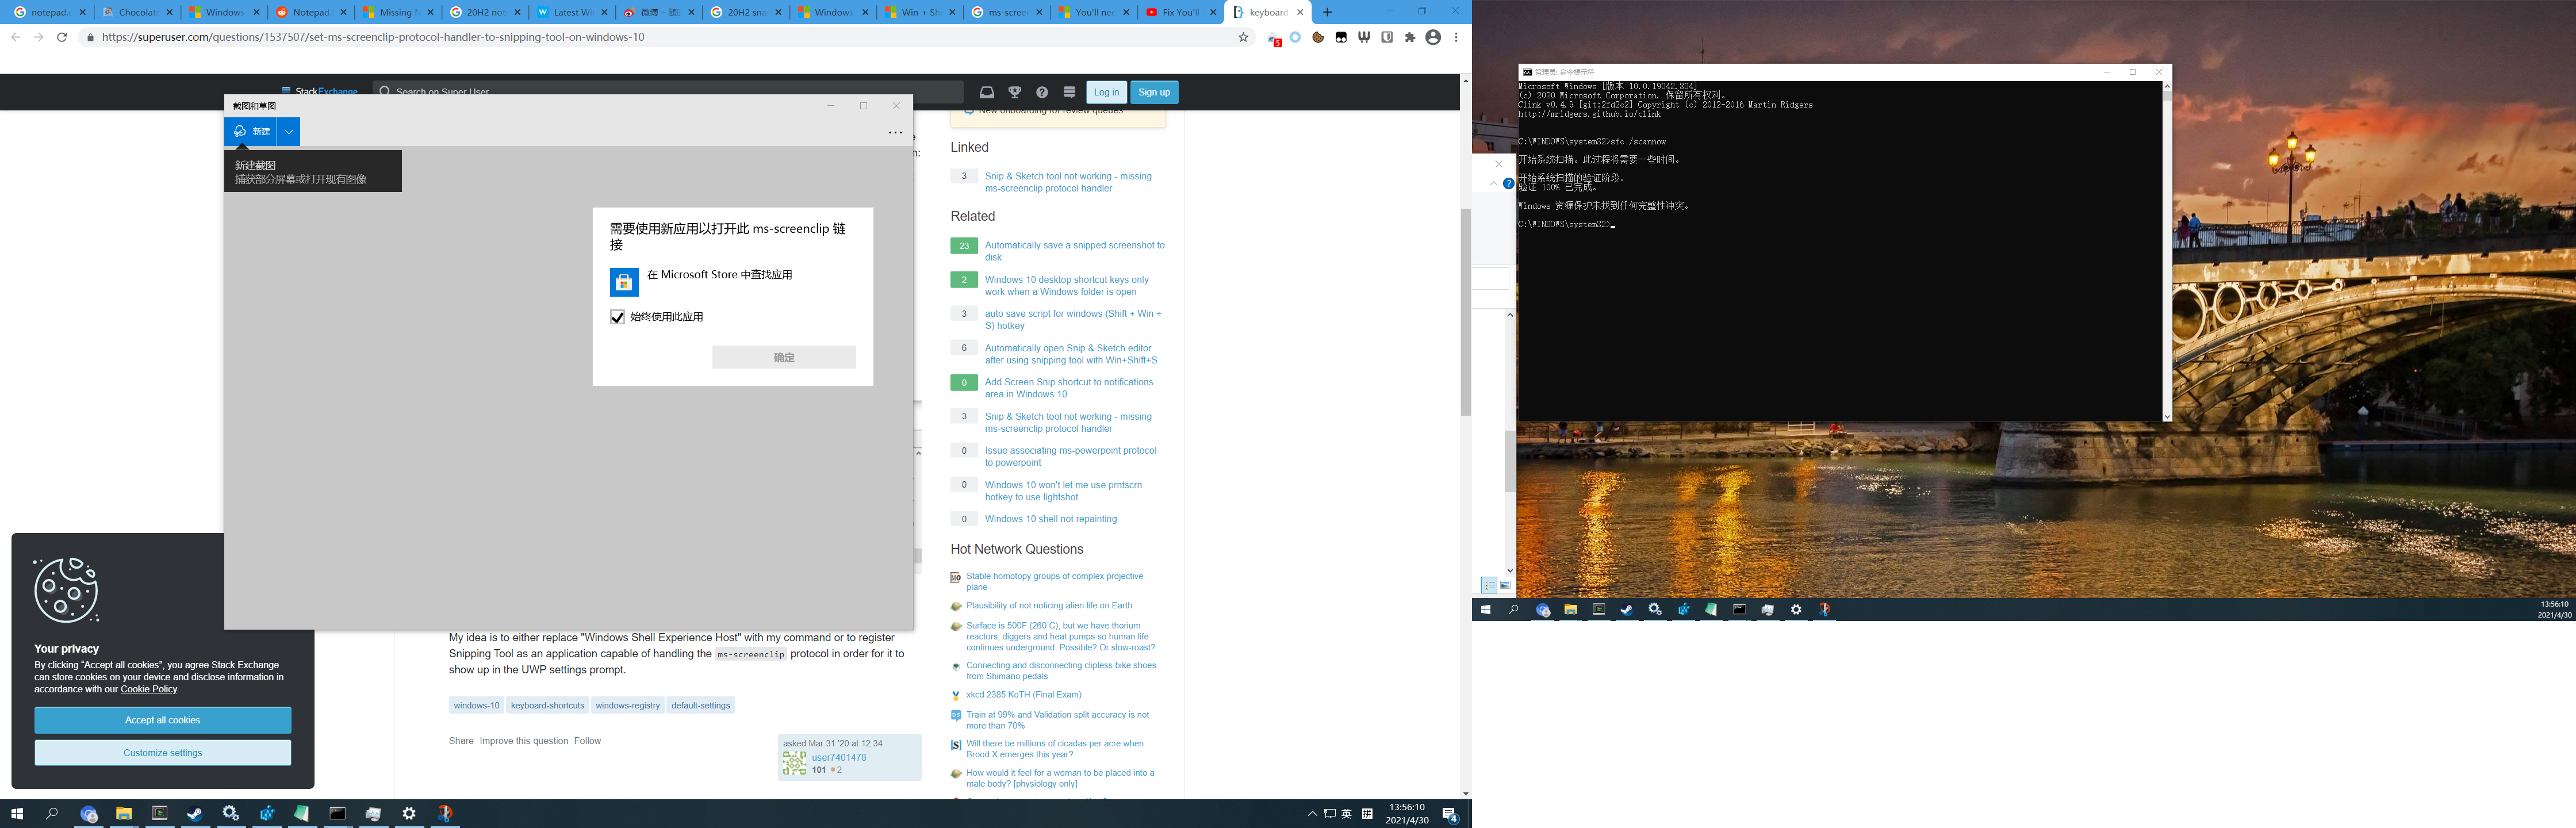Open the Chrome extensions puzzle icon
2576x828 pixels.
pos(1410,37)
